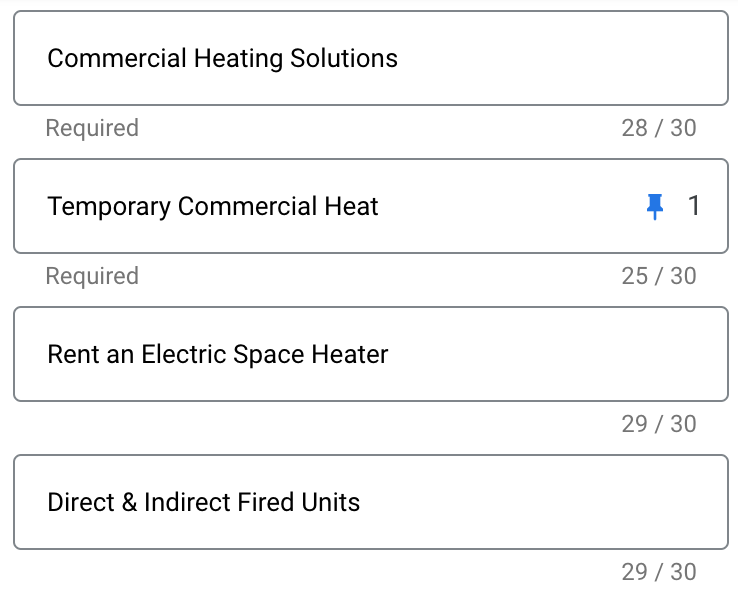The height and width of the screenshot is (592, 738).
Task: Place cursor on the ampersand in fourth headline
Action: [129, 502]
